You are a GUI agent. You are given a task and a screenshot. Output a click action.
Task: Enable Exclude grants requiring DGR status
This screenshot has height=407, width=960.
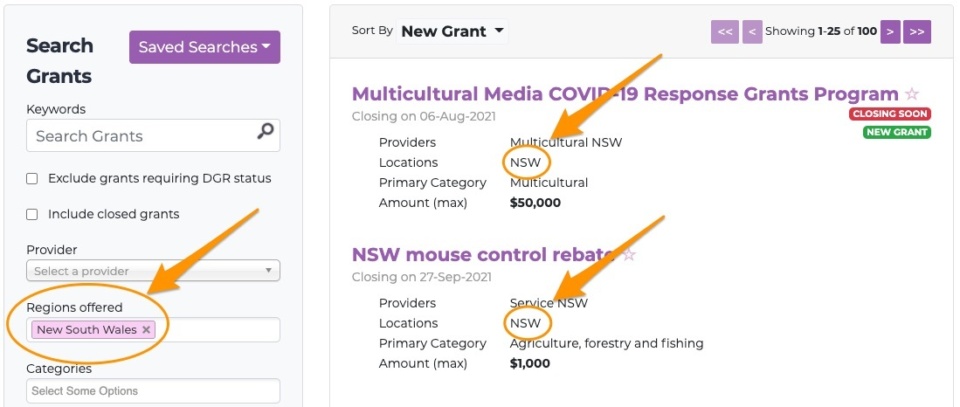click(32, 179)
